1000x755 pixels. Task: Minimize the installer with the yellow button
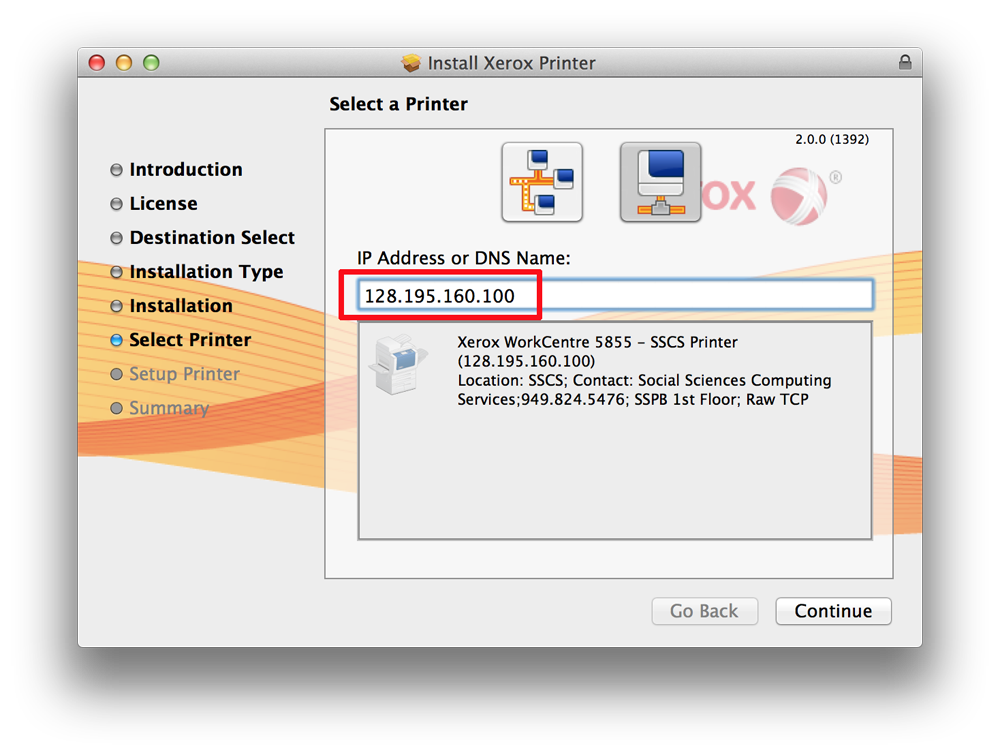[x=124, y=63]
